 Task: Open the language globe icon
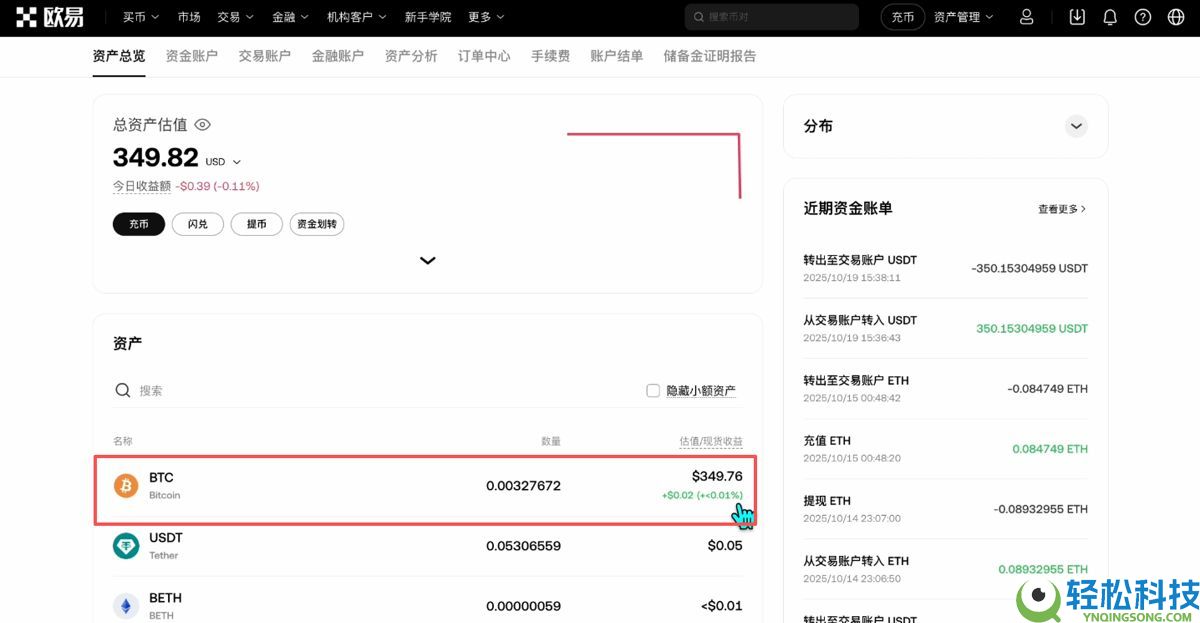click(1178, 16)
